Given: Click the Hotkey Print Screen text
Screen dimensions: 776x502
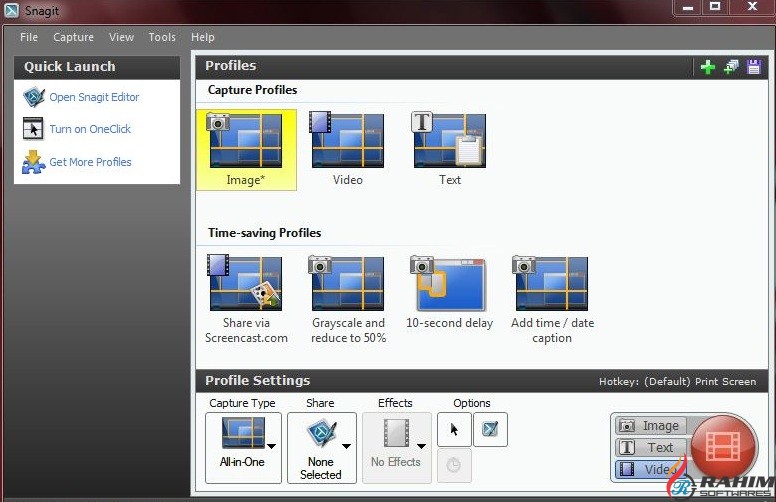Looking at the screenshot, I should click(x=678, y=382).
